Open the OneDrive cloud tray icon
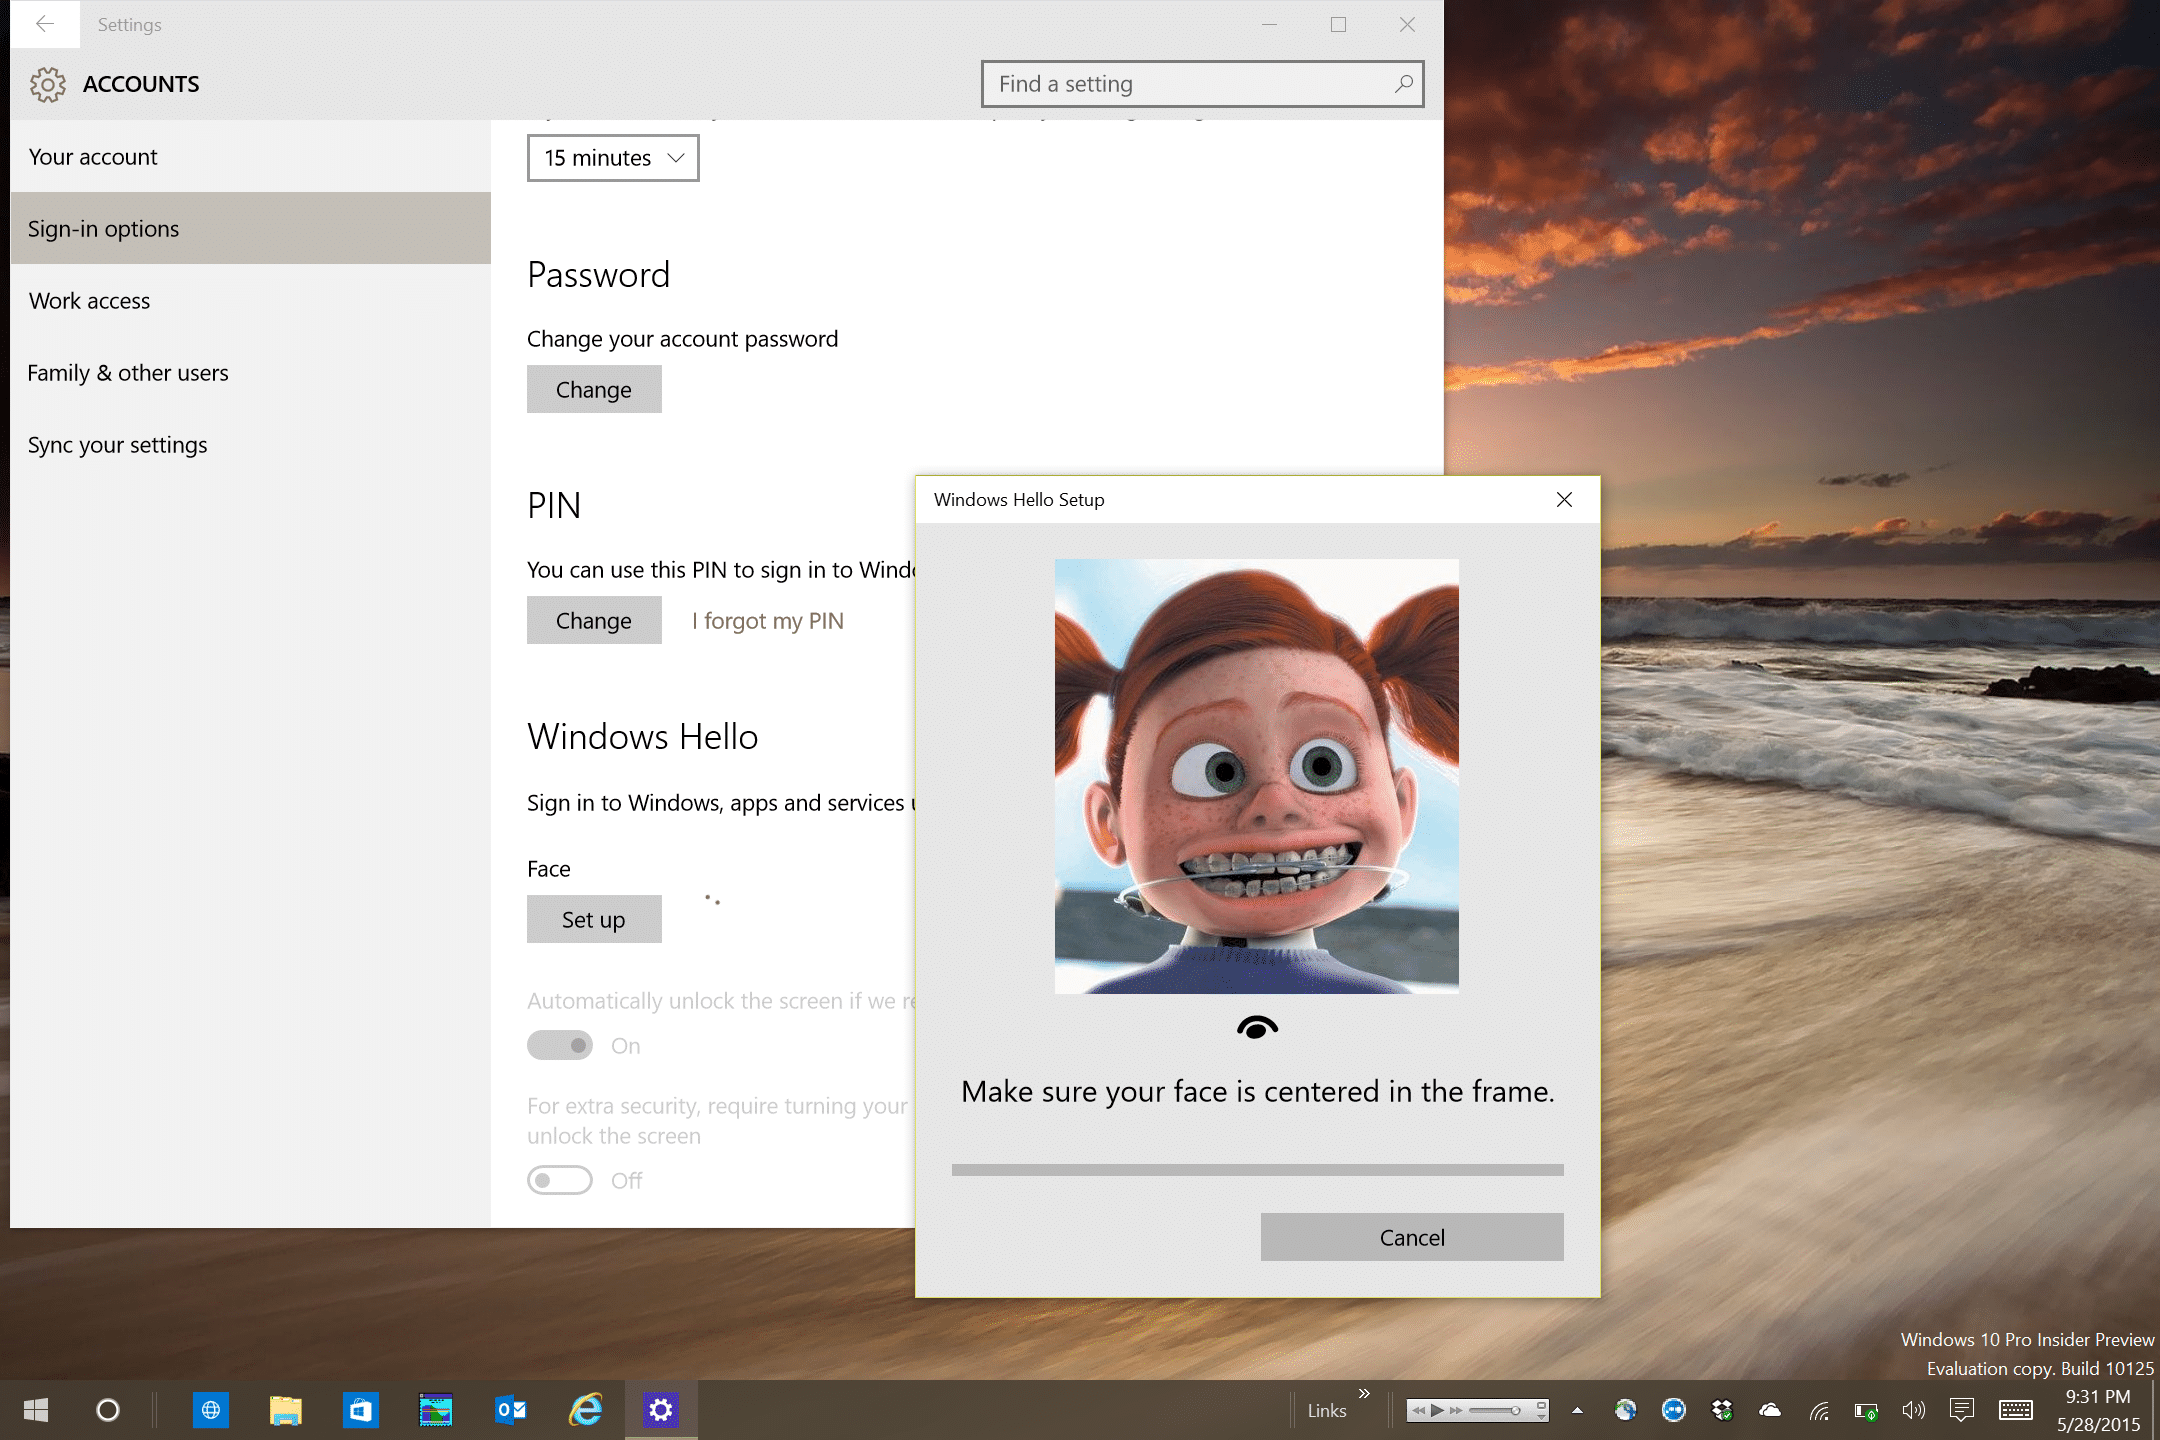 tap(1770, 1410)
